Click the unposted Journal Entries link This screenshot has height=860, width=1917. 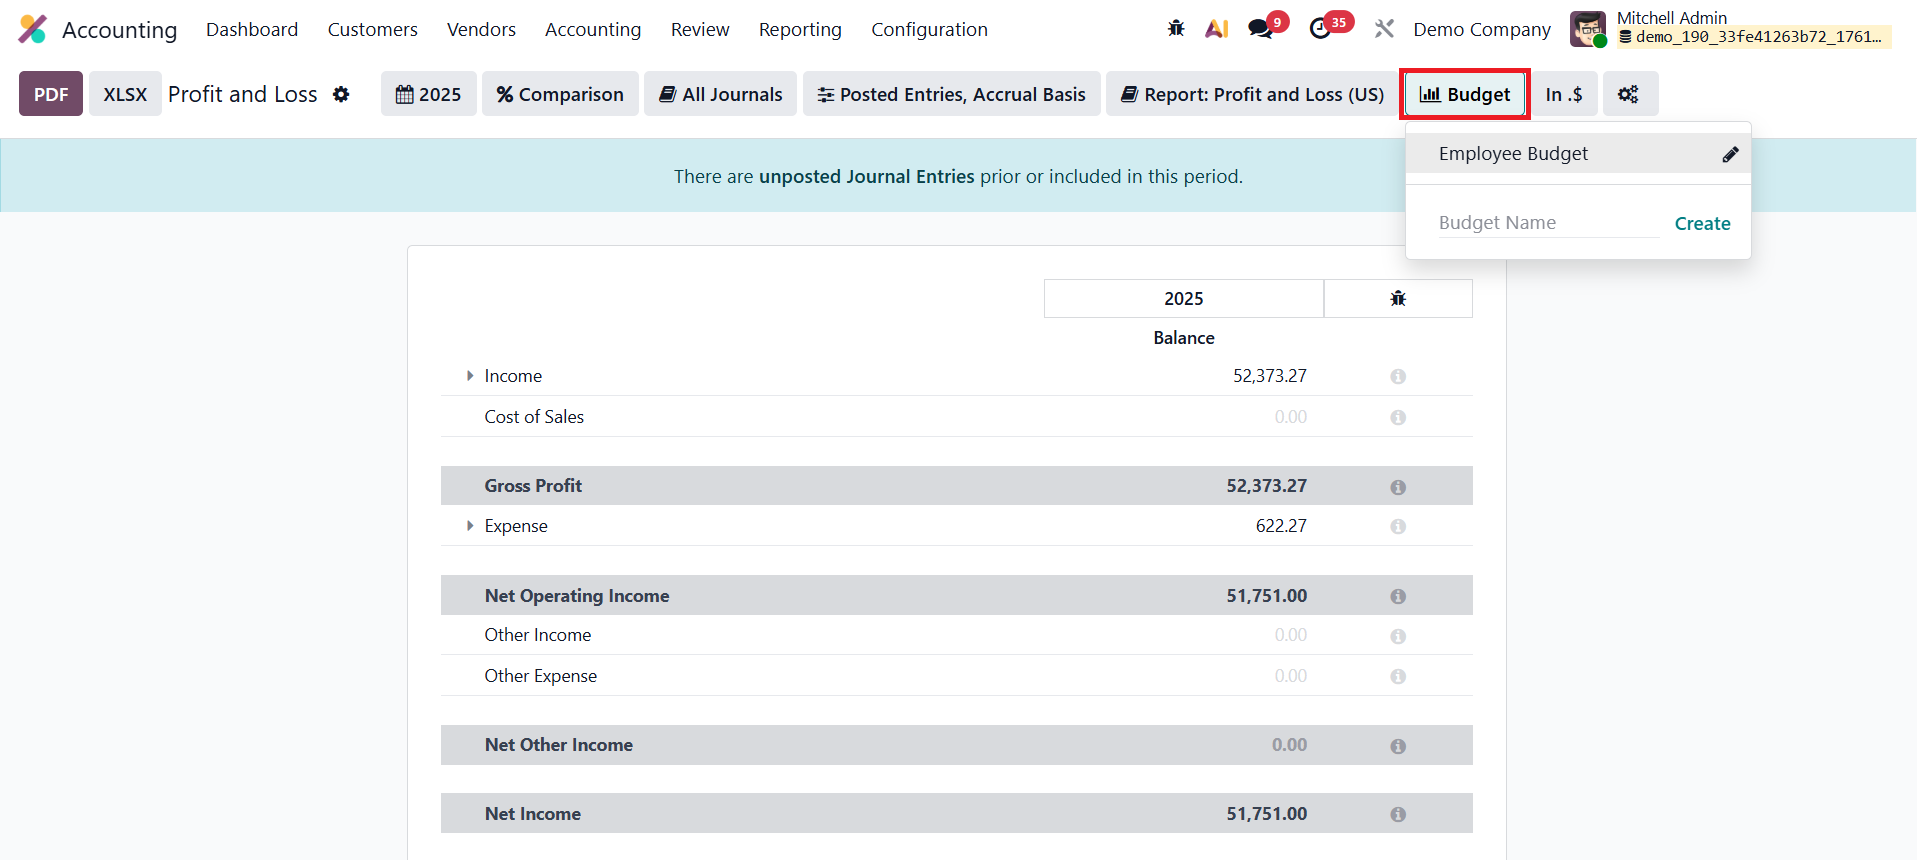click(866, 177)
